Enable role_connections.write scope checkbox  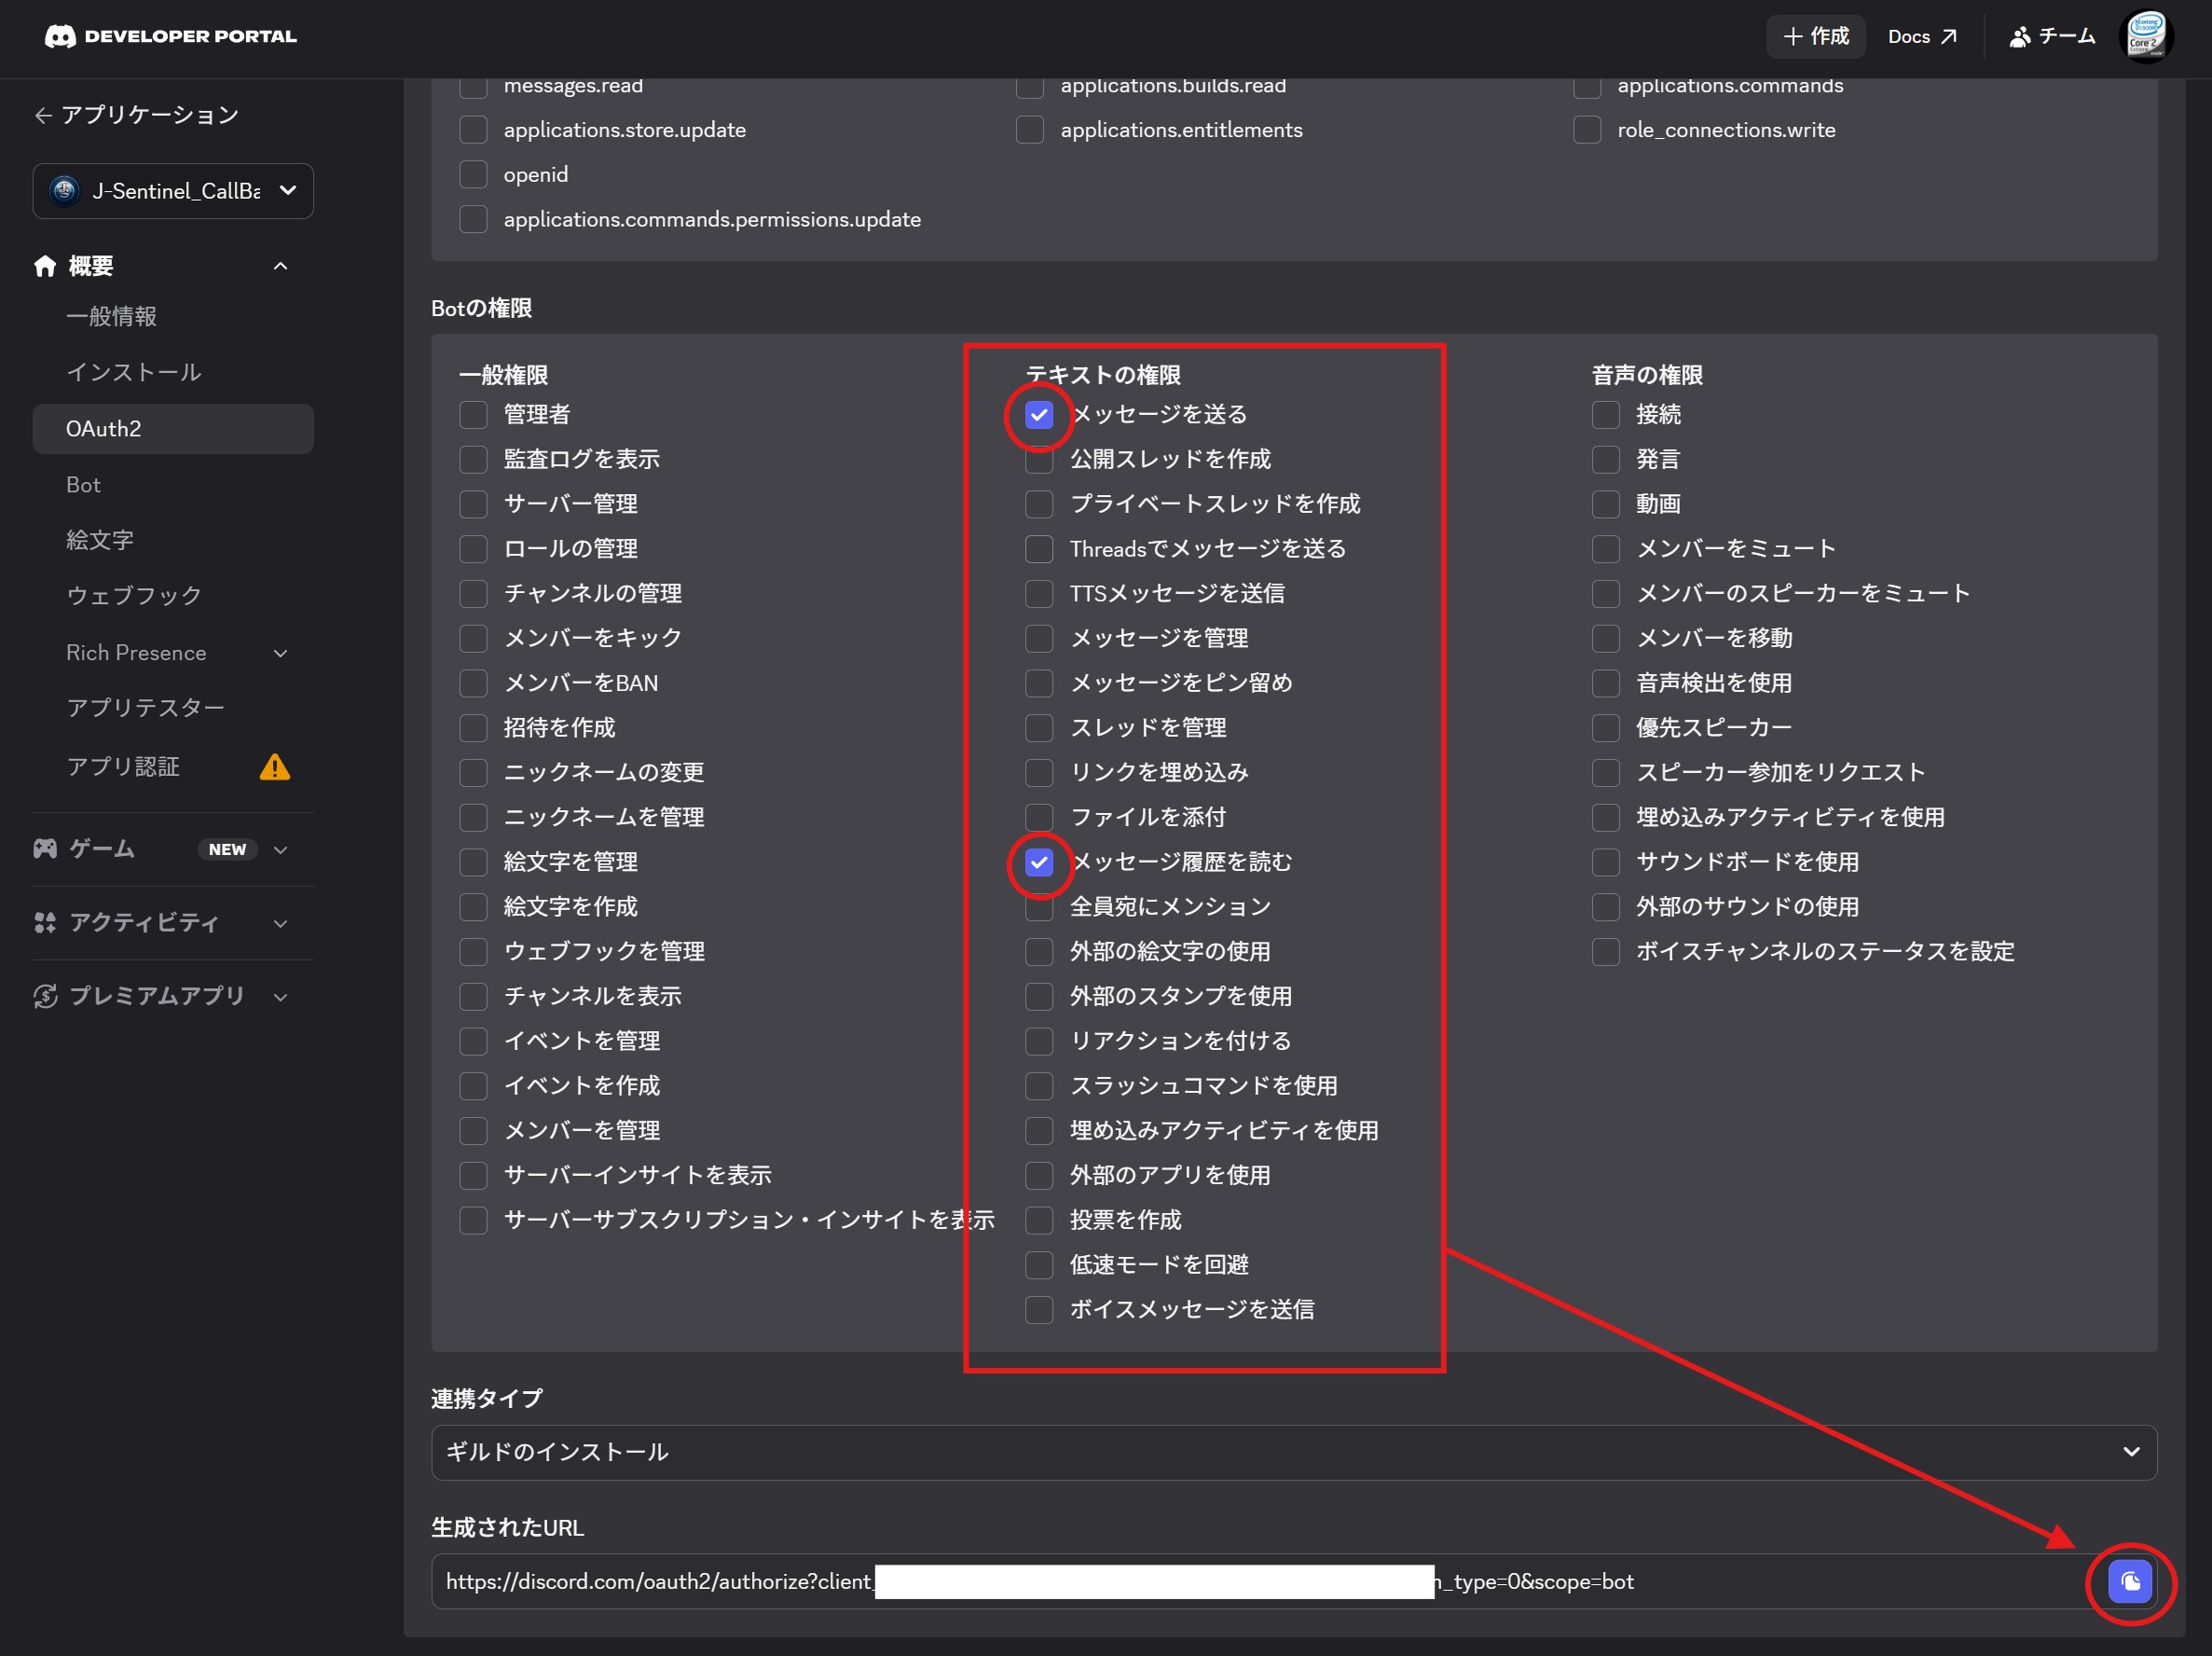[1587, 130]
